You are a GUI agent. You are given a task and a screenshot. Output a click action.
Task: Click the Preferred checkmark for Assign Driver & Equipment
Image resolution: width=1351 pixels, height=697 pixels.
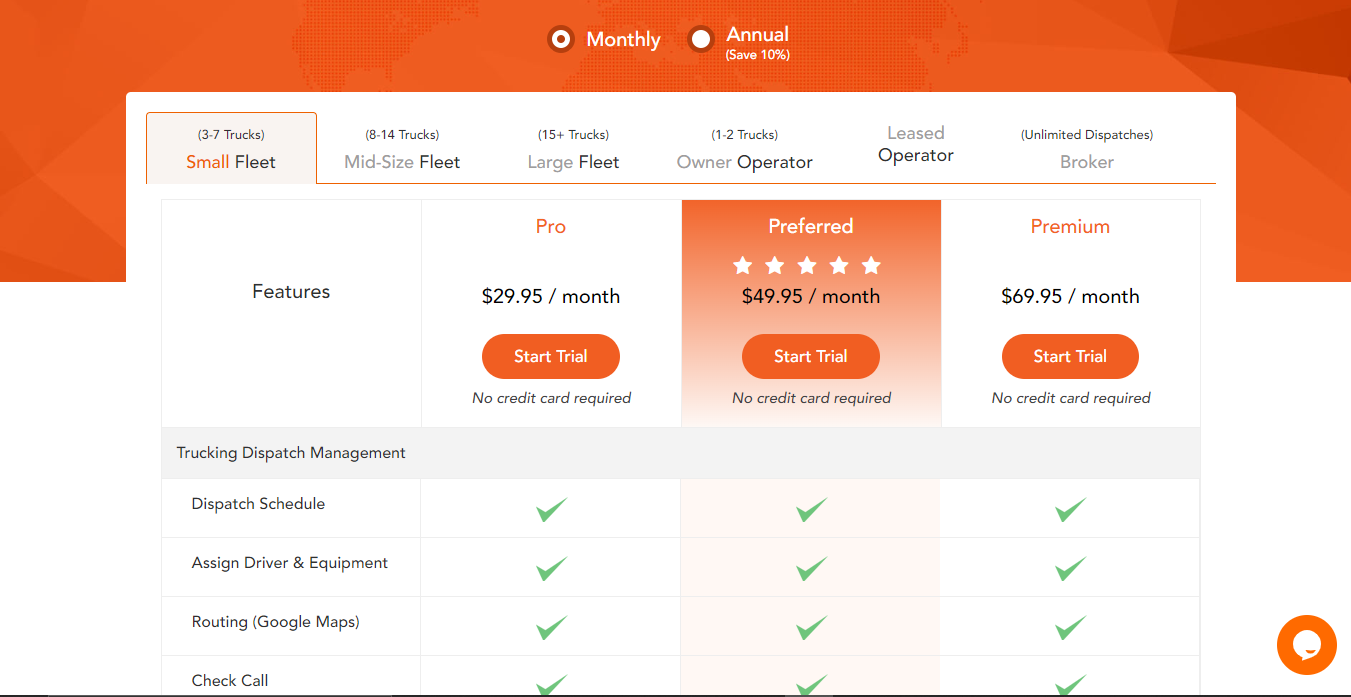(x=811, y=568)
